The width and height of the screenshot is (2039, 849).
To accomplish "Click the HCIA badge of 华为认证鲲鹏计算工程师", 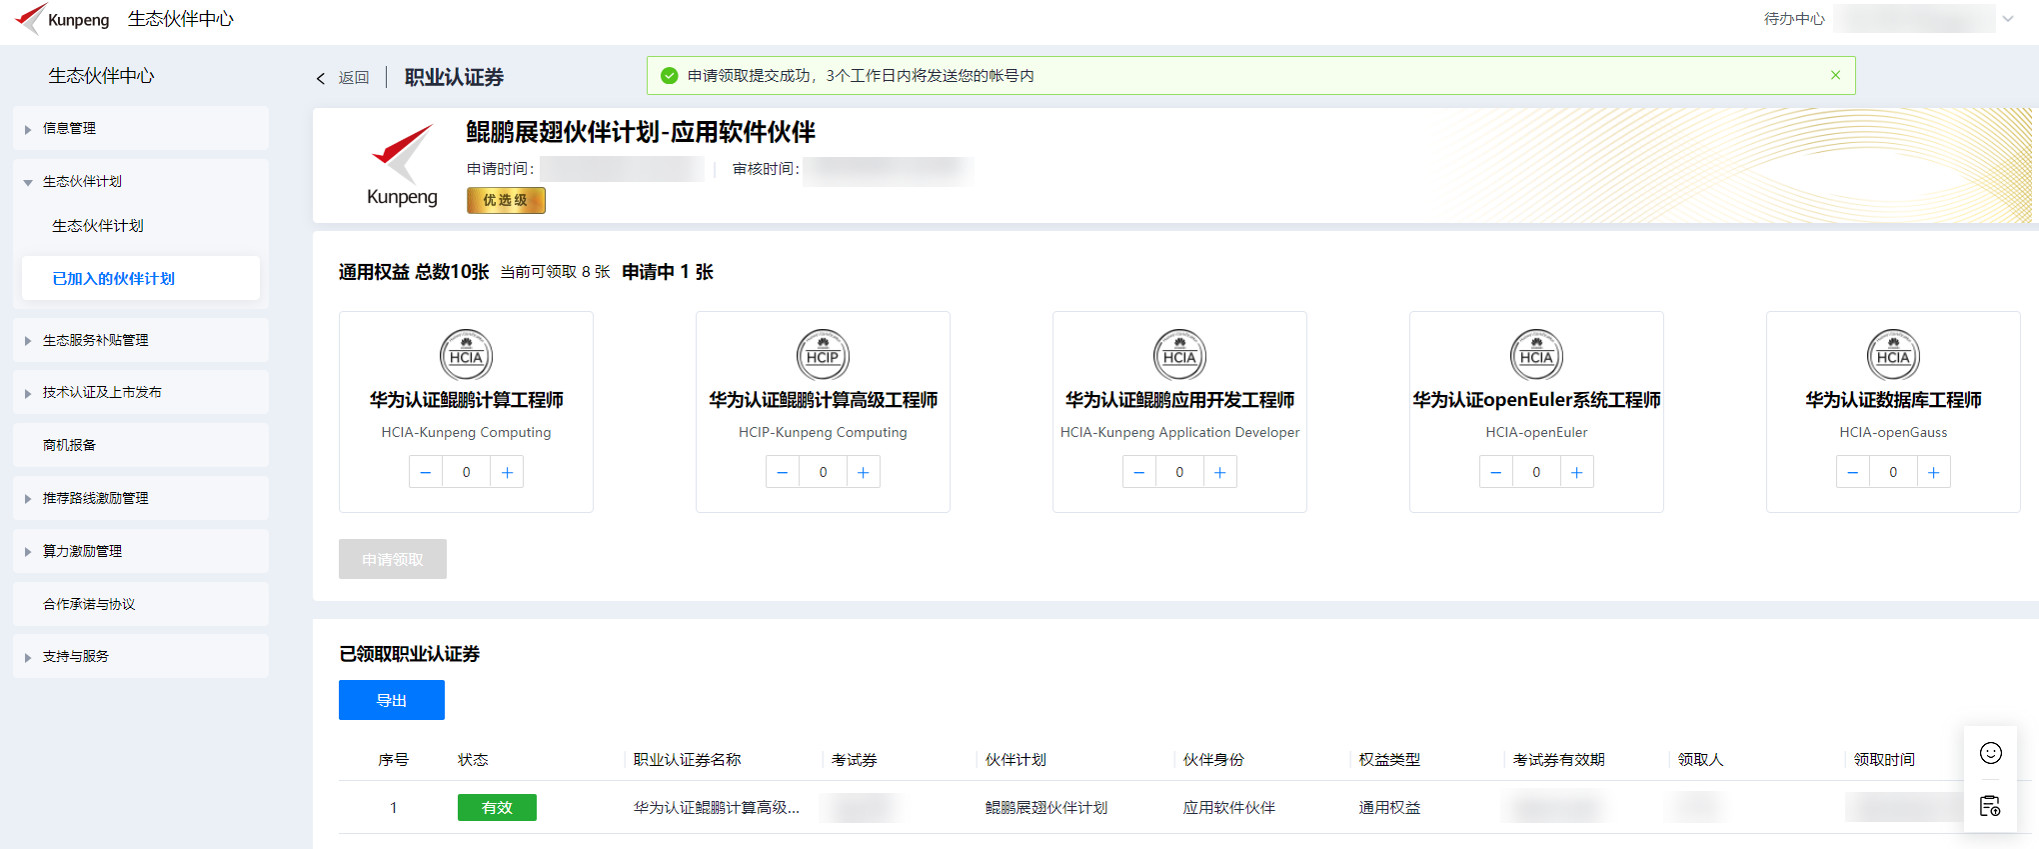I will (x=466, y=355).
